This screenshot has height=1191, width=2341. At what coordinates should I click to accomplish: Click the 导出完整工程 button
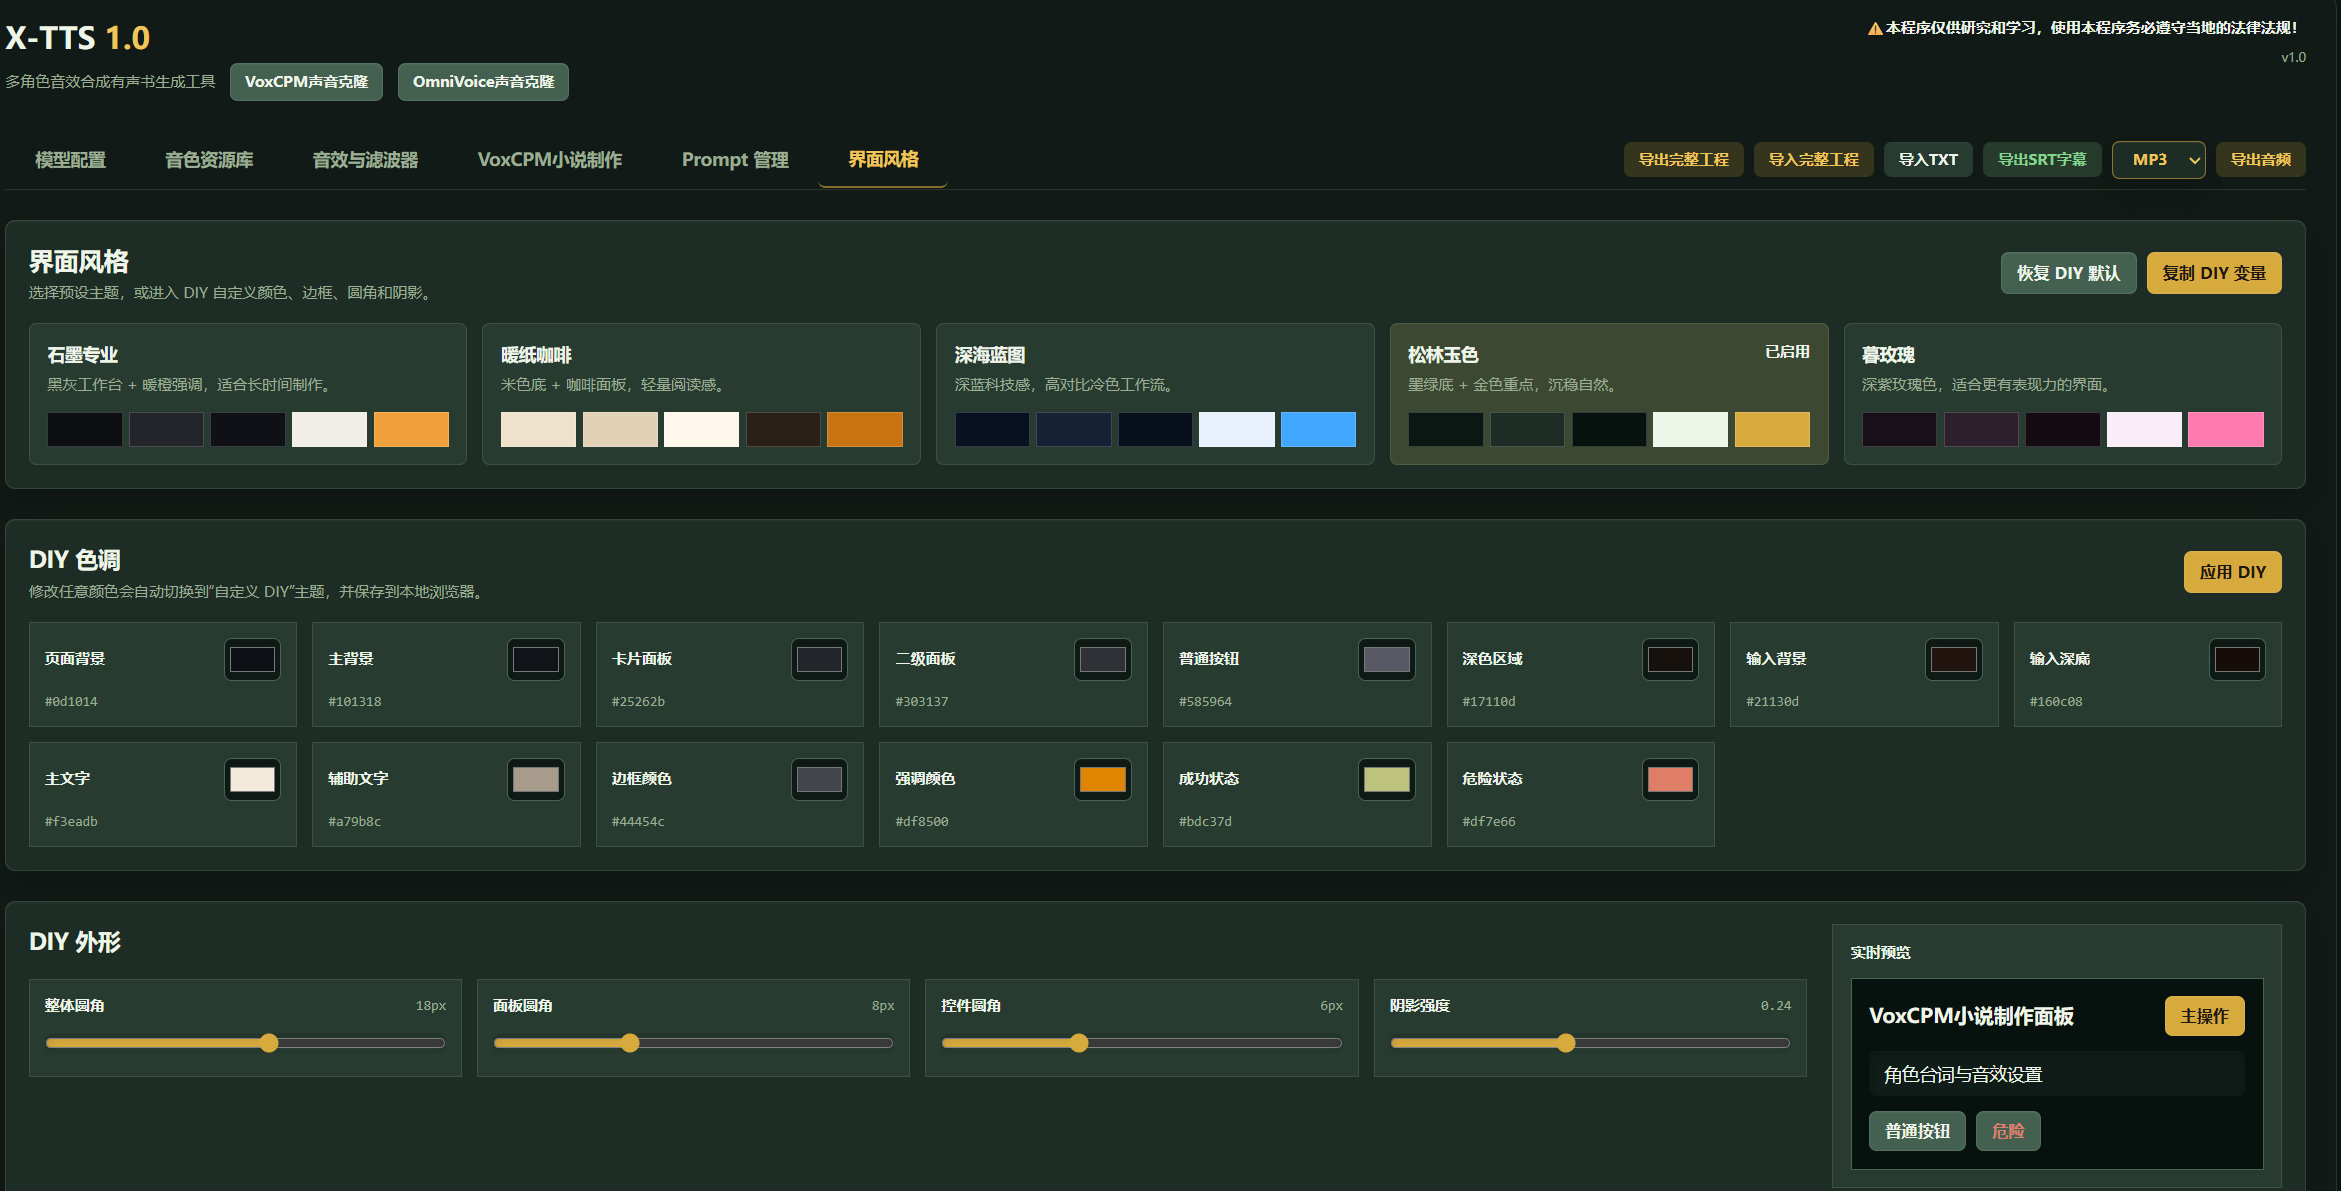point(1683,160)
